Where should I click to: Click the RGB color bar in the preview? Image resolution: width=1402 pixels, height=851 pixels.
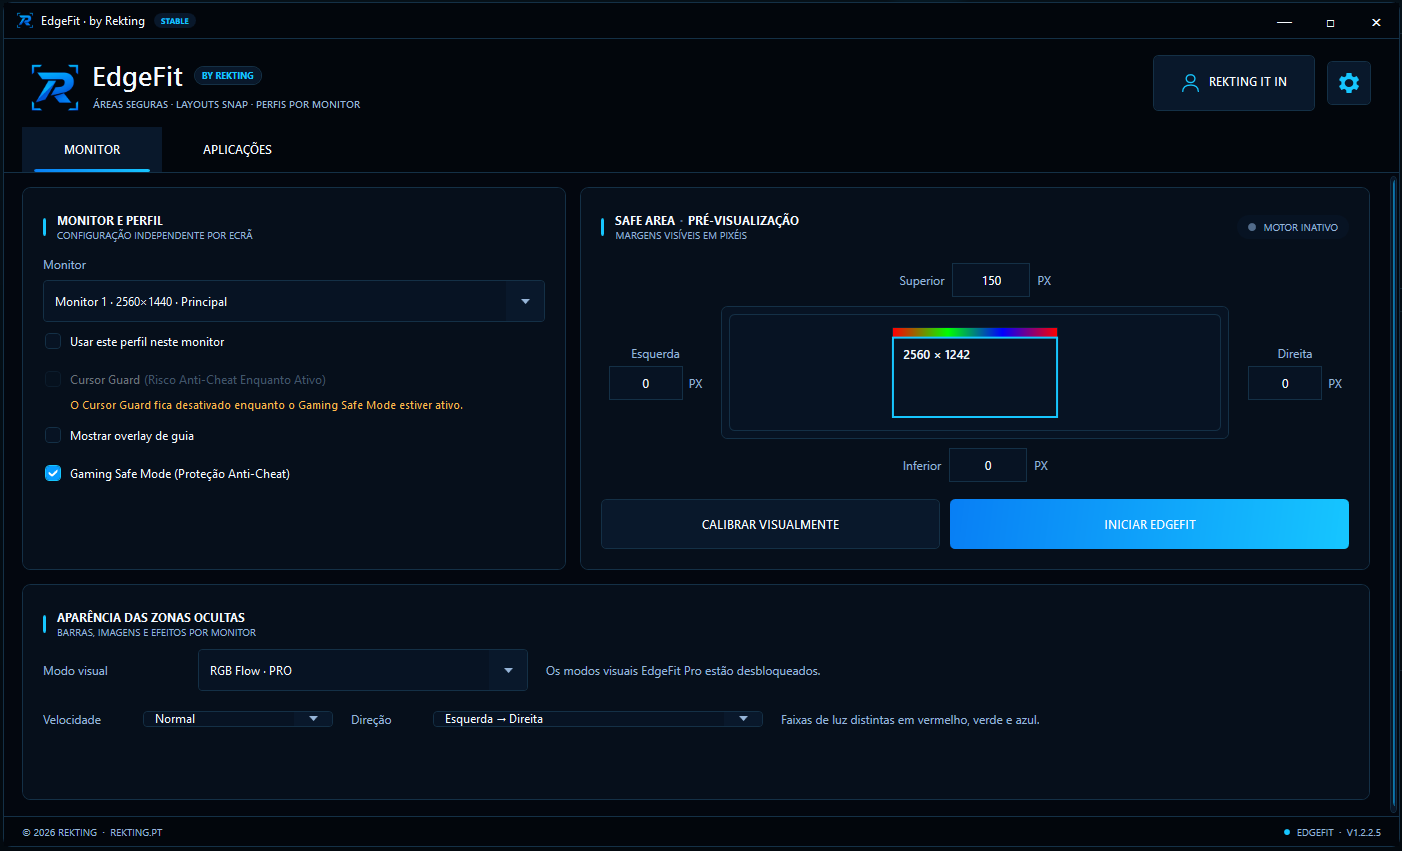[x=975, y=332]
